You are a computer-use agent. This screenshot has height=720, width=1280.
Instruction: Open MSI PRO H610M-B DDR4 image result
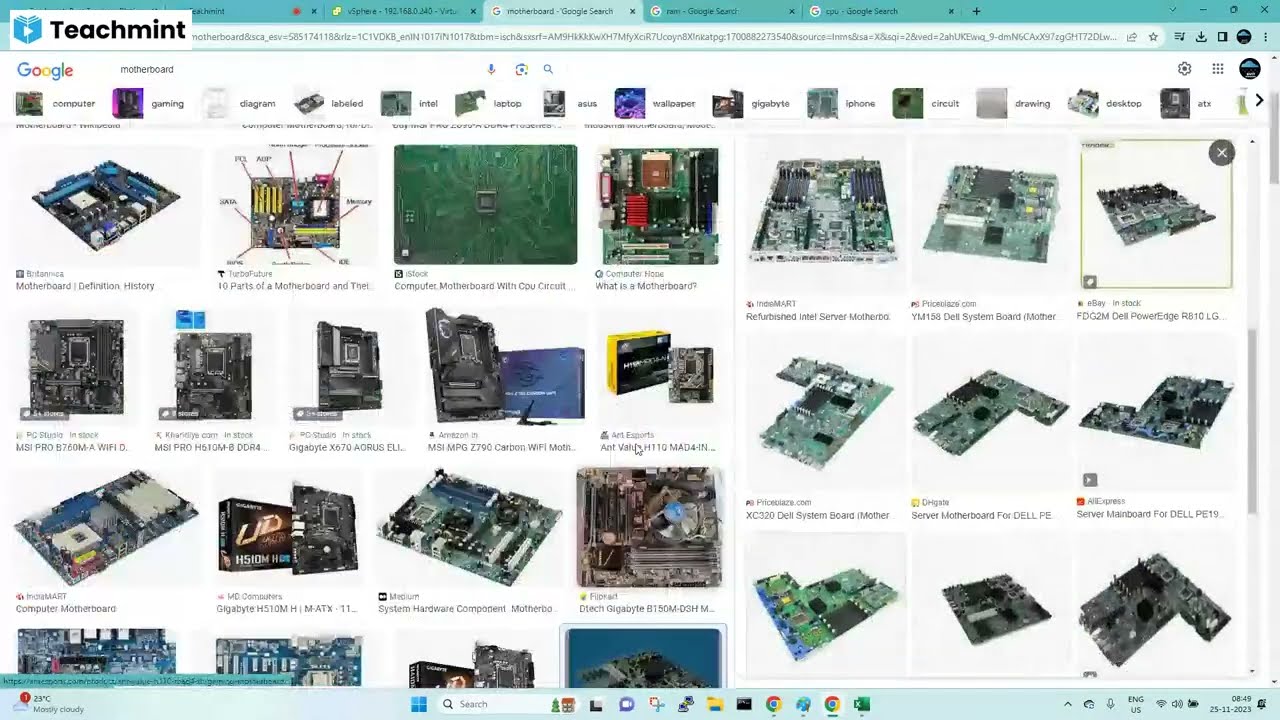click(212, 368)
